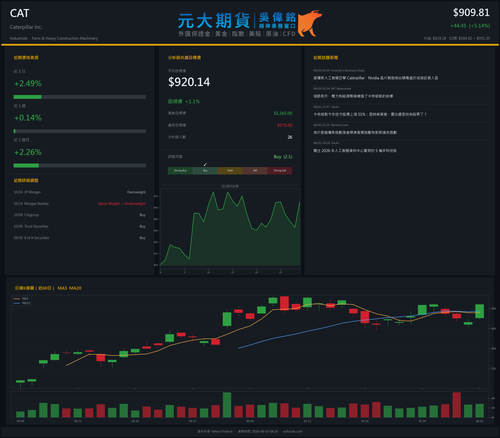Click the MA20 legend entry
This screenshot has height=438, width=500.
[22, 303]
